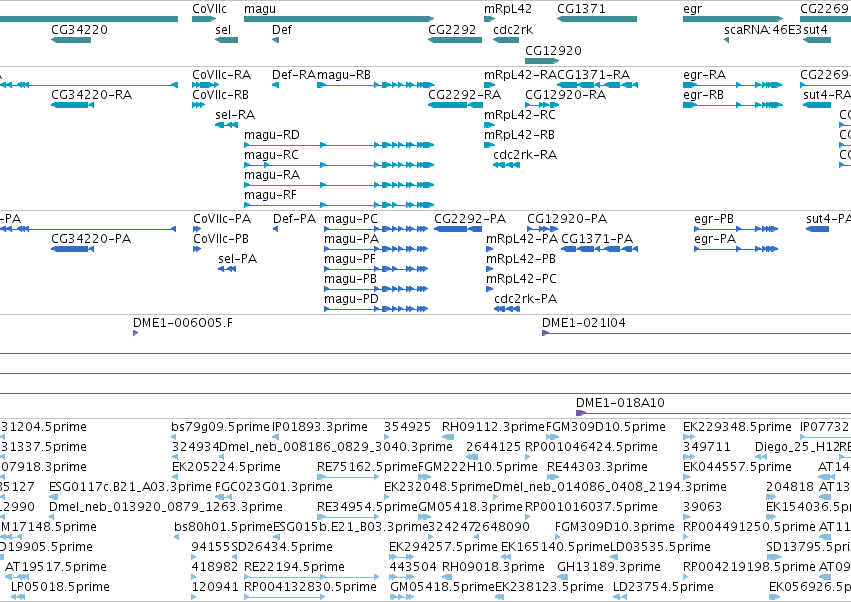Viewport: 851px width, 602px height.
Task: Click transcript magu-RC
Action: click(x=271, y=155)
